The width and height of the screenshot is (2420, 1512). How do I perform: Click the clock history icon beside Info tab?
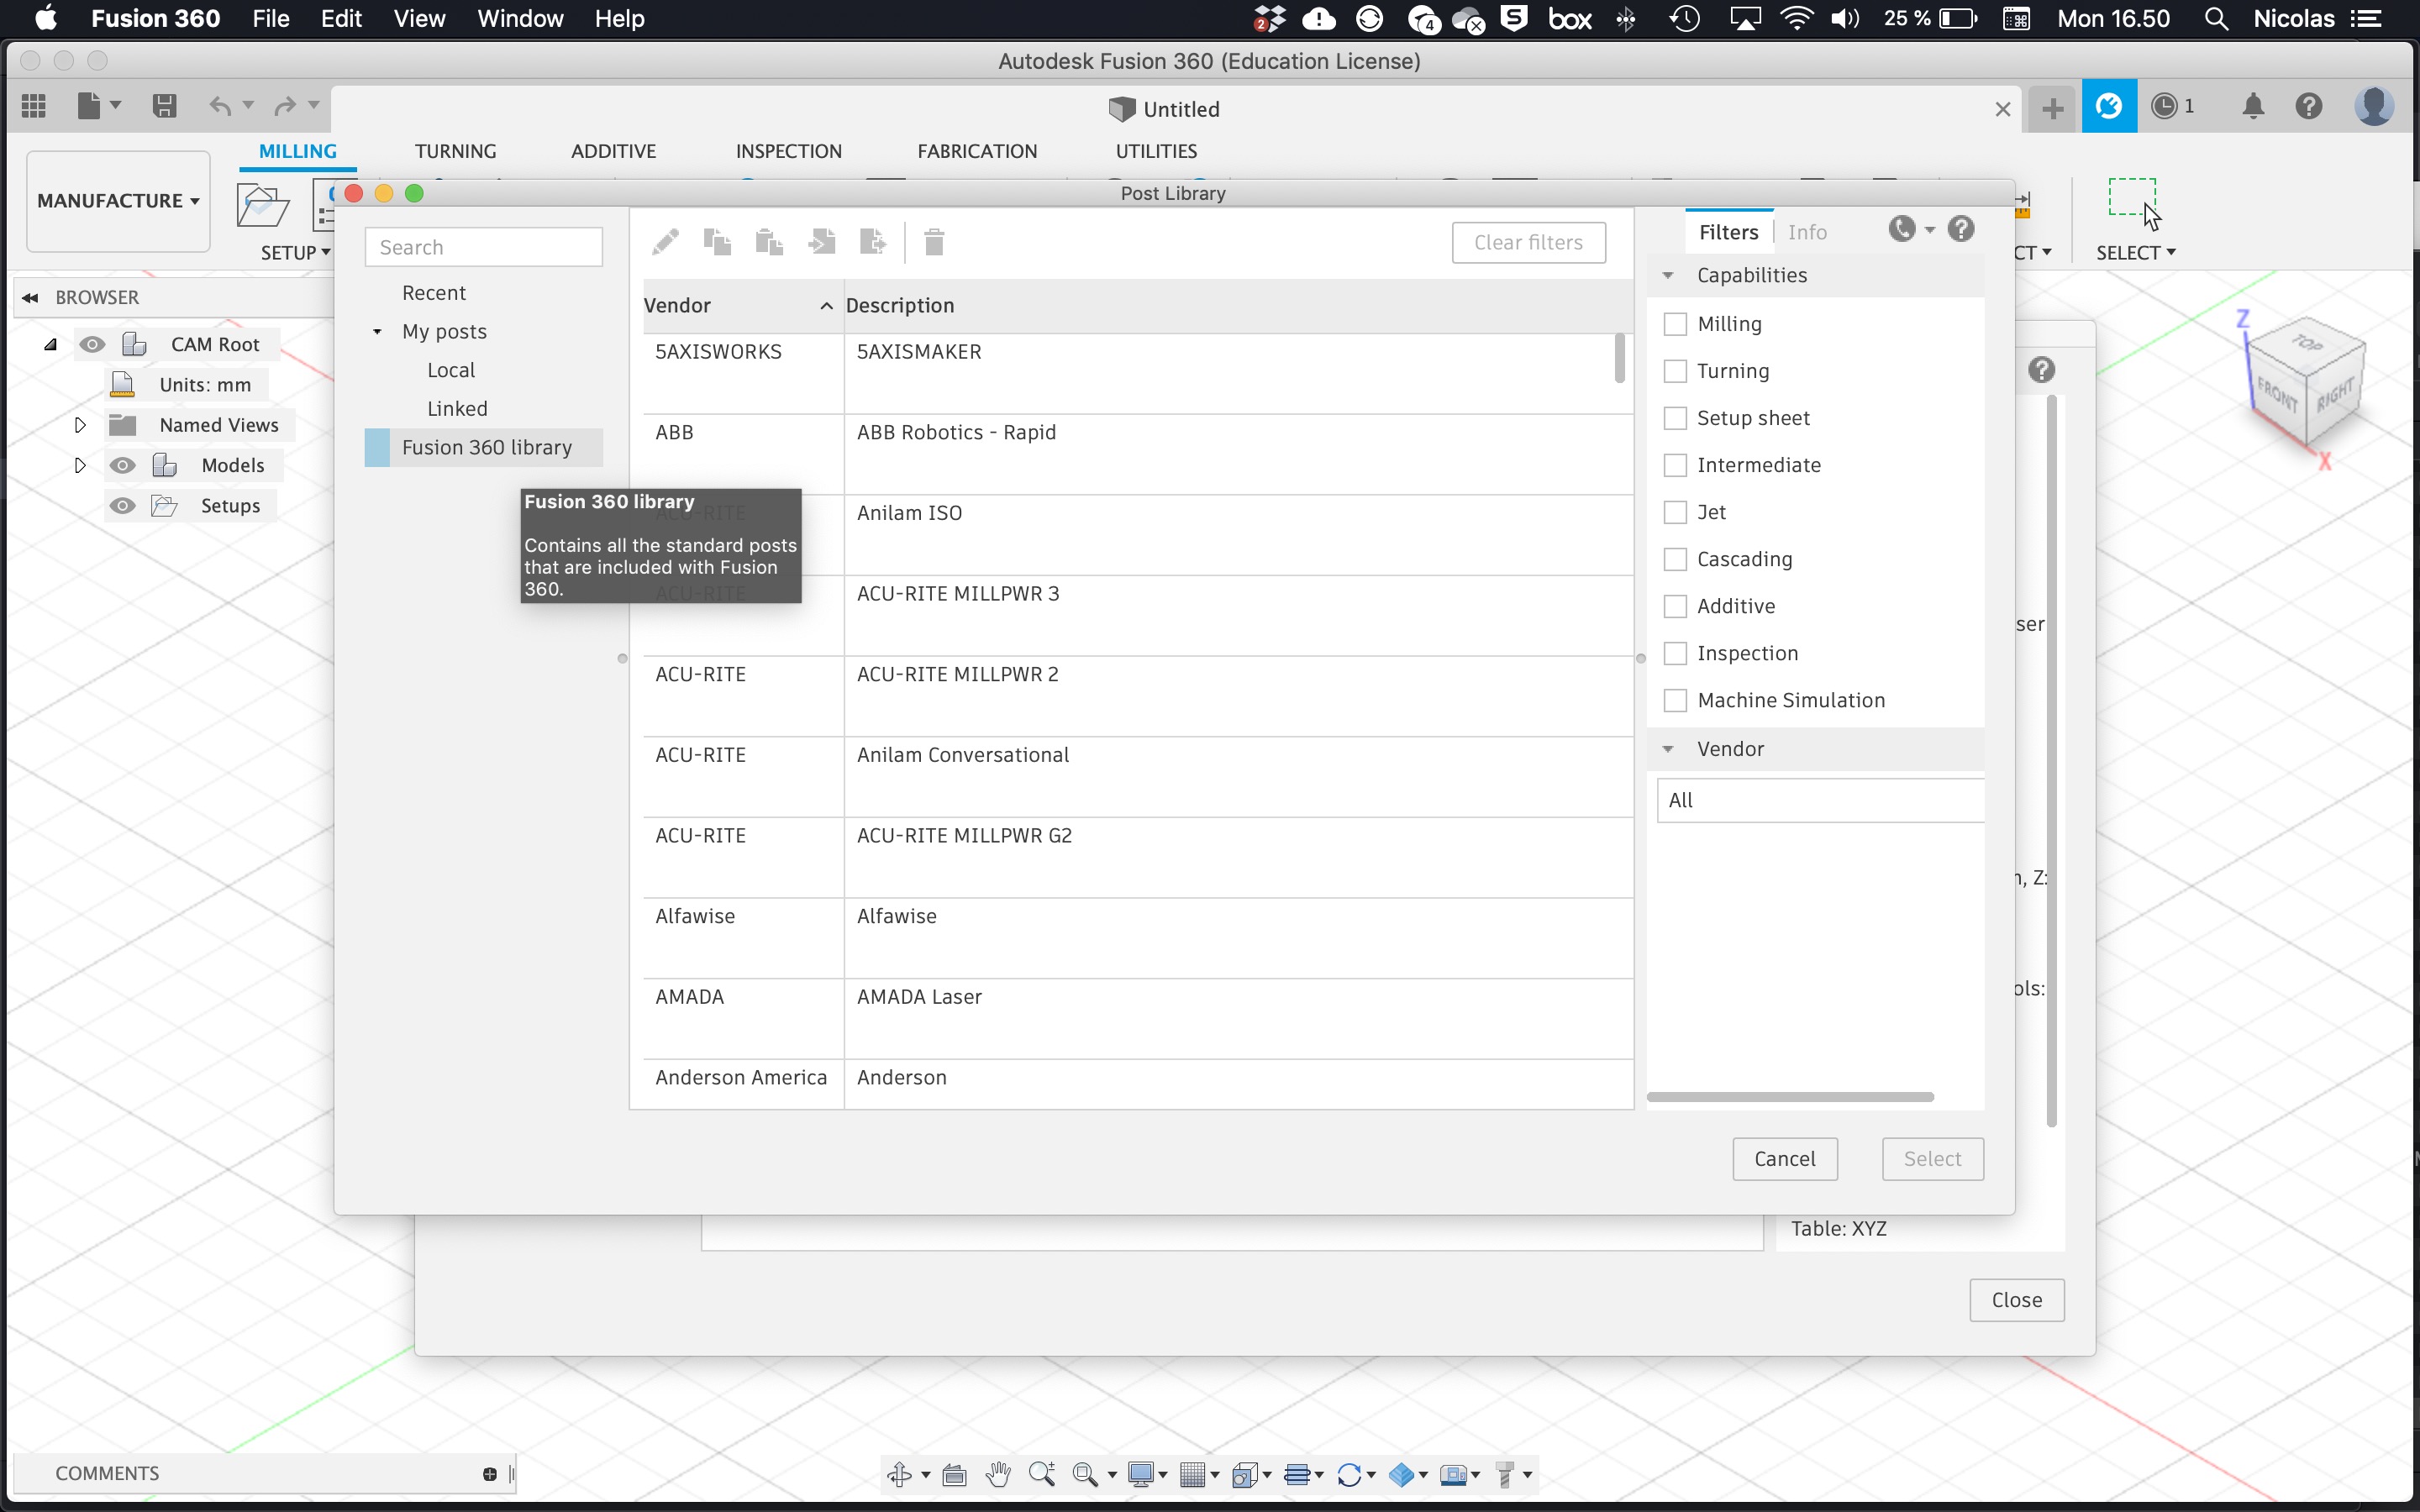pos(1902,230)
